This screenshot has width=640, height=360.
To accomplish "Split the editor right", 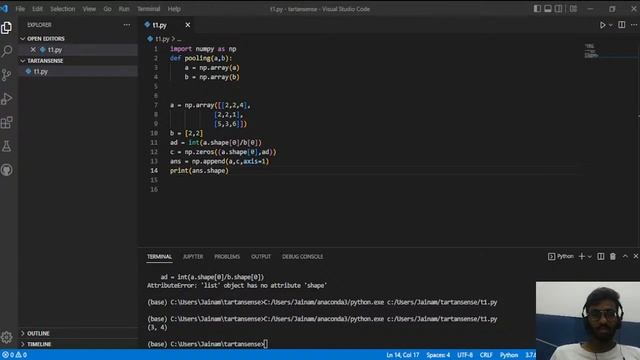I will tap(622, 25).
